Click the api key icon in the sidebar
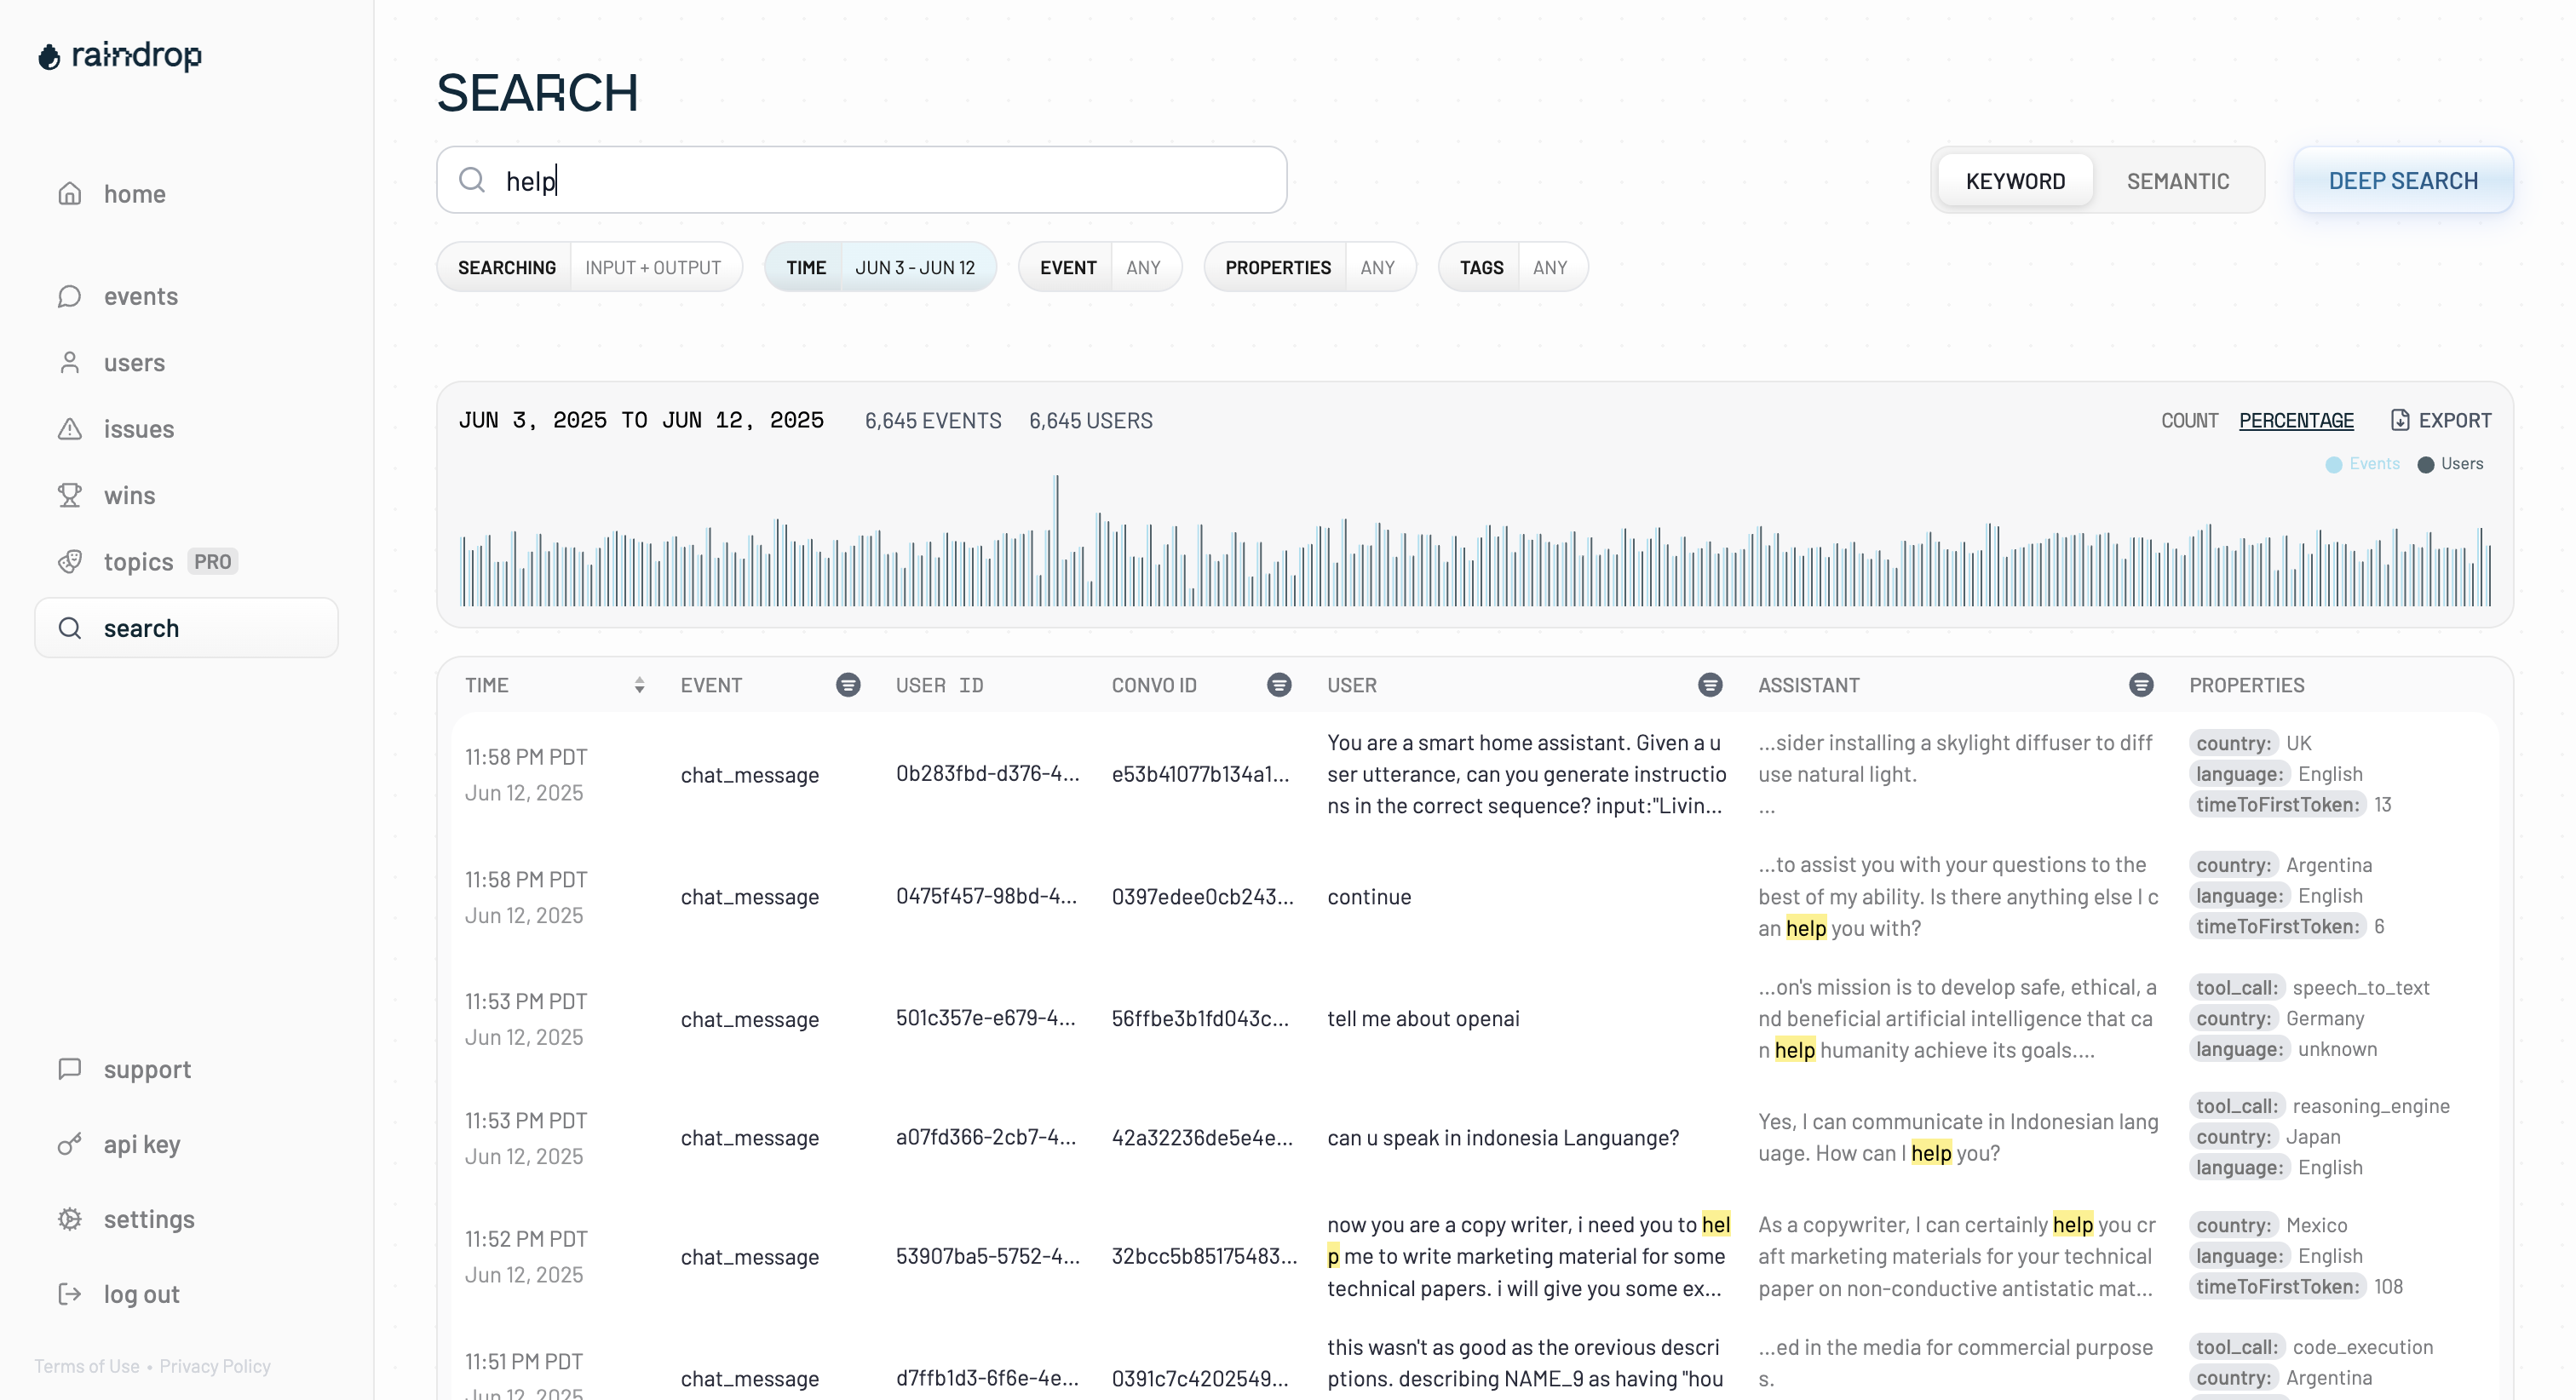 click(x=68, y=1144)
